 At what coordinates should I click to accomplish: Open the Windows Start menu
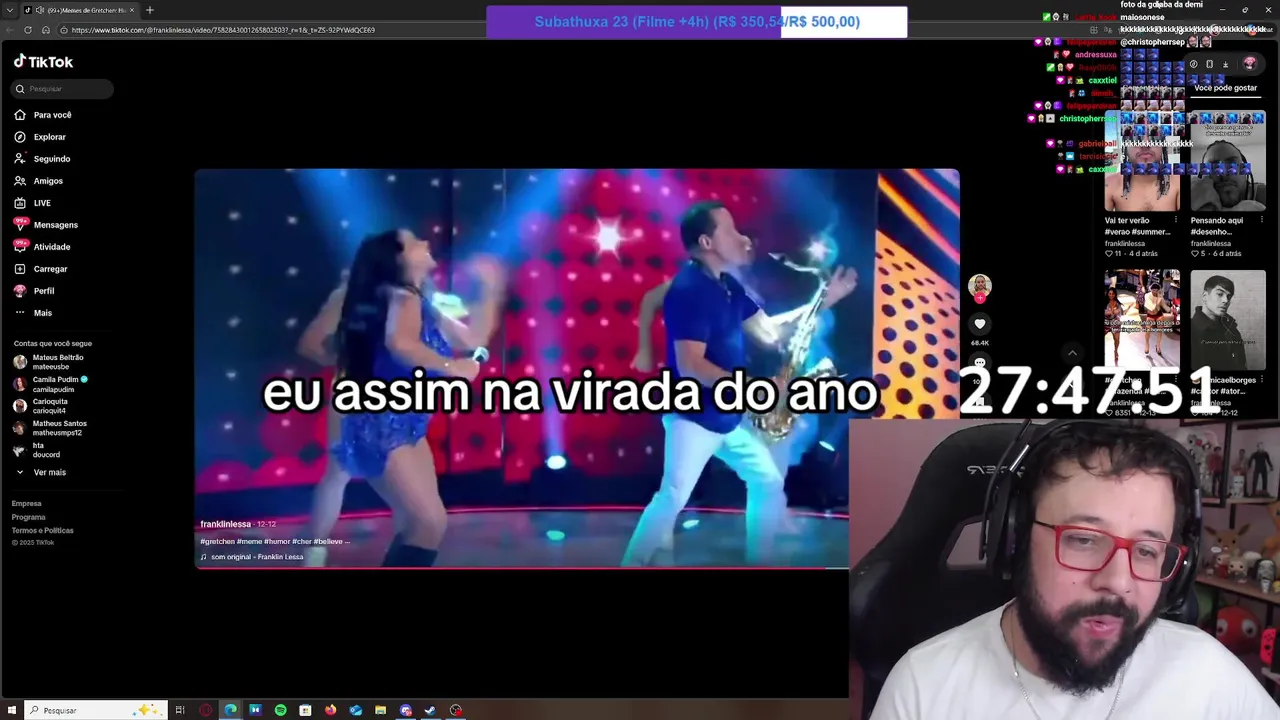point(12,710)
